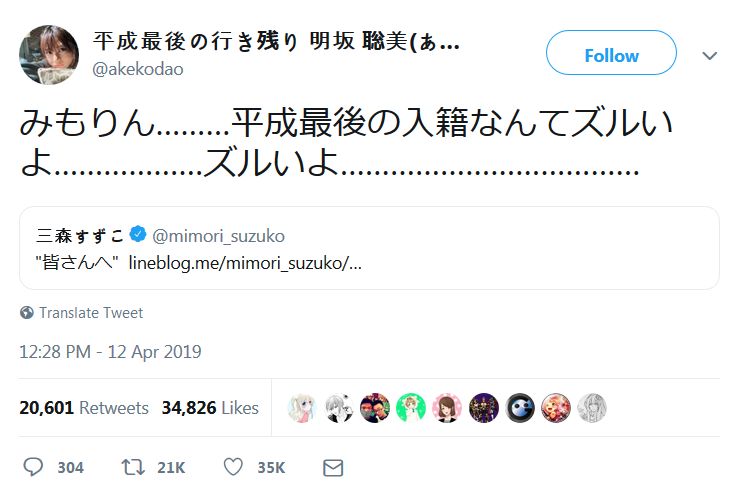733x500 pixels.
Task: Click the 12:28 PM - 12 Apr 2019 timestamp
Action: point(111,352)
